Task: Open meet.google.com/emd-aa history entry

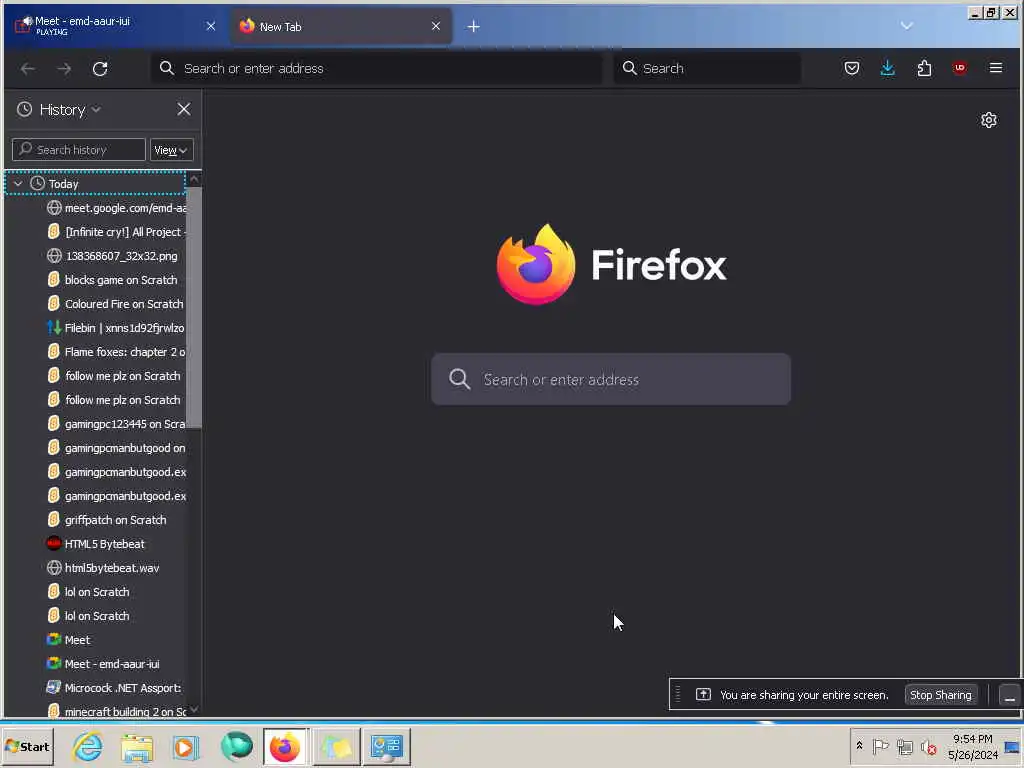Action: [116, 208]
